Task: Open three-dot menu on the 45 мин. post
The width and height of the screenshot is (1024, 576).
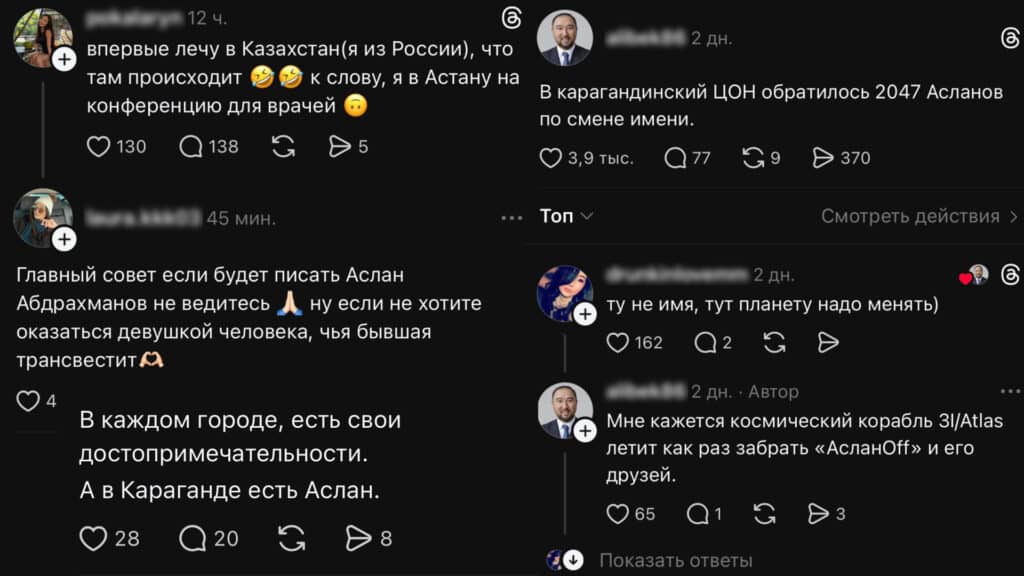Action: 511,218
